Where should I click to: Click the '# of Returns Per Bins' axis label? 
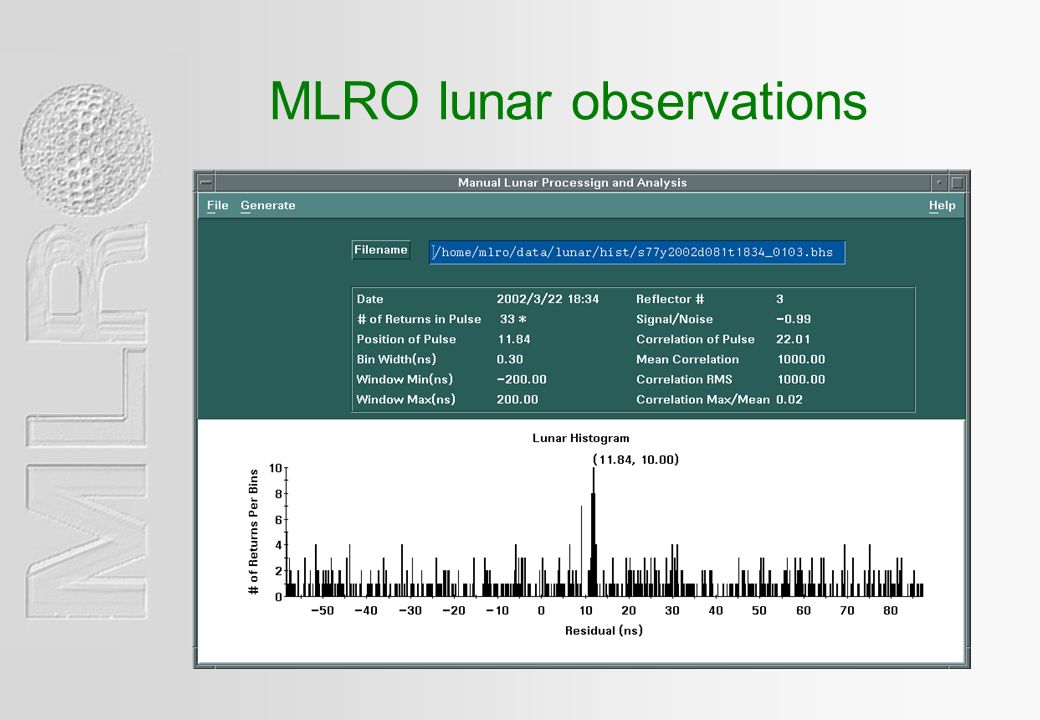click(x=253, y=532)
